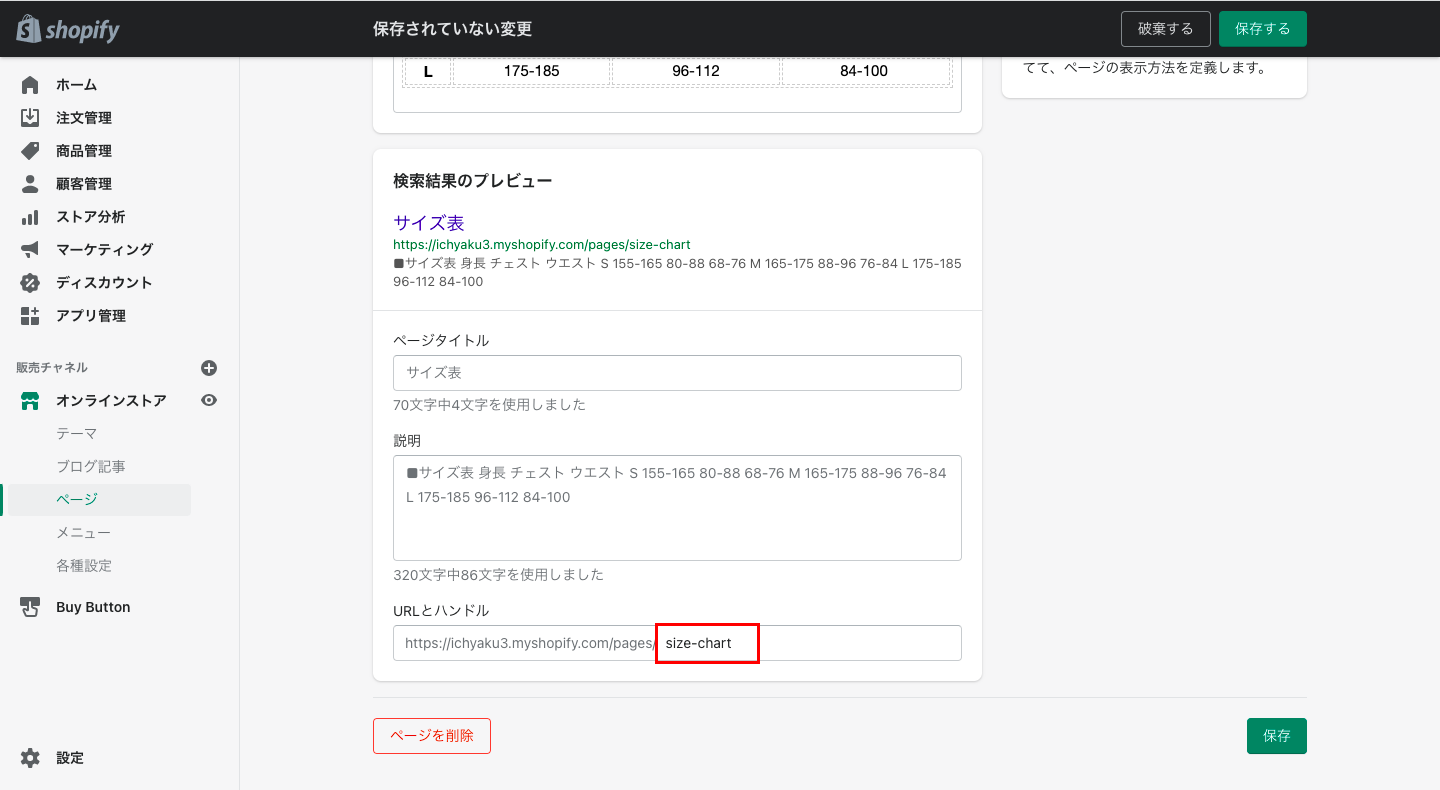
Task: Open the サイズ表 preview link
Action: (x=429, y=223)
